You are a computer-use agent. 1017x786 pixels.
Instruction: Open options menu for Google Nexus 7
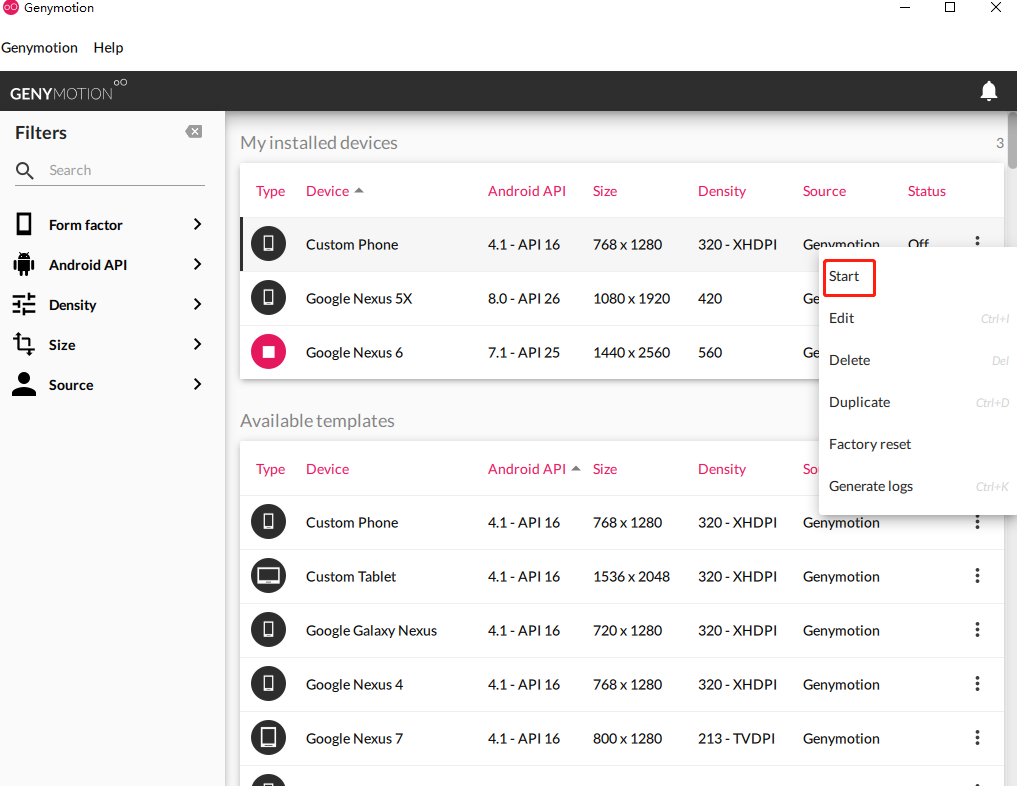[x=977, y=737]
